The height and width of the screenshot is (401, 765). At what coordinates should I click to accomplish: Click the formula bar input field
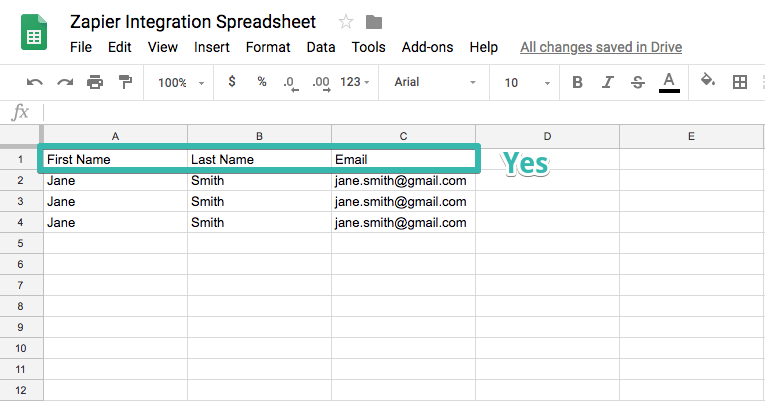tap(400, 112)
